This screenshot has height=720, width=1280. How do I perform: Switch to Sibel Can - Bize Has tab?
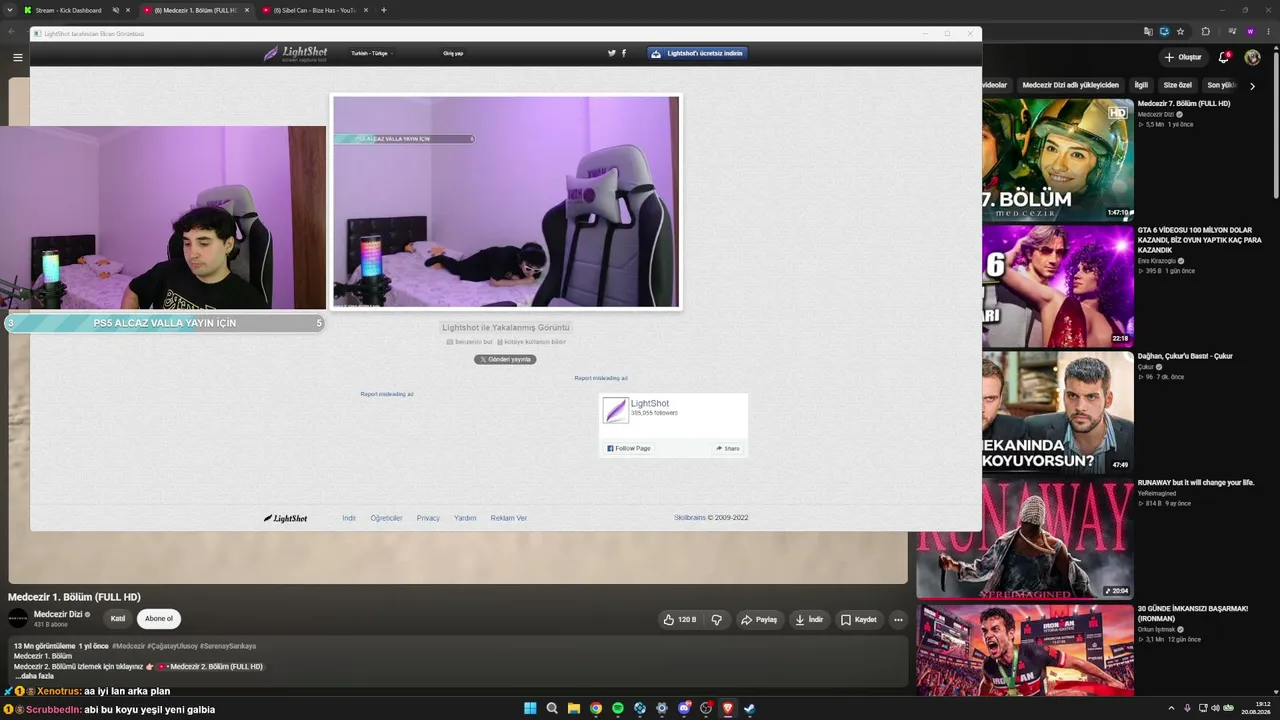click(x=315, y=10)
